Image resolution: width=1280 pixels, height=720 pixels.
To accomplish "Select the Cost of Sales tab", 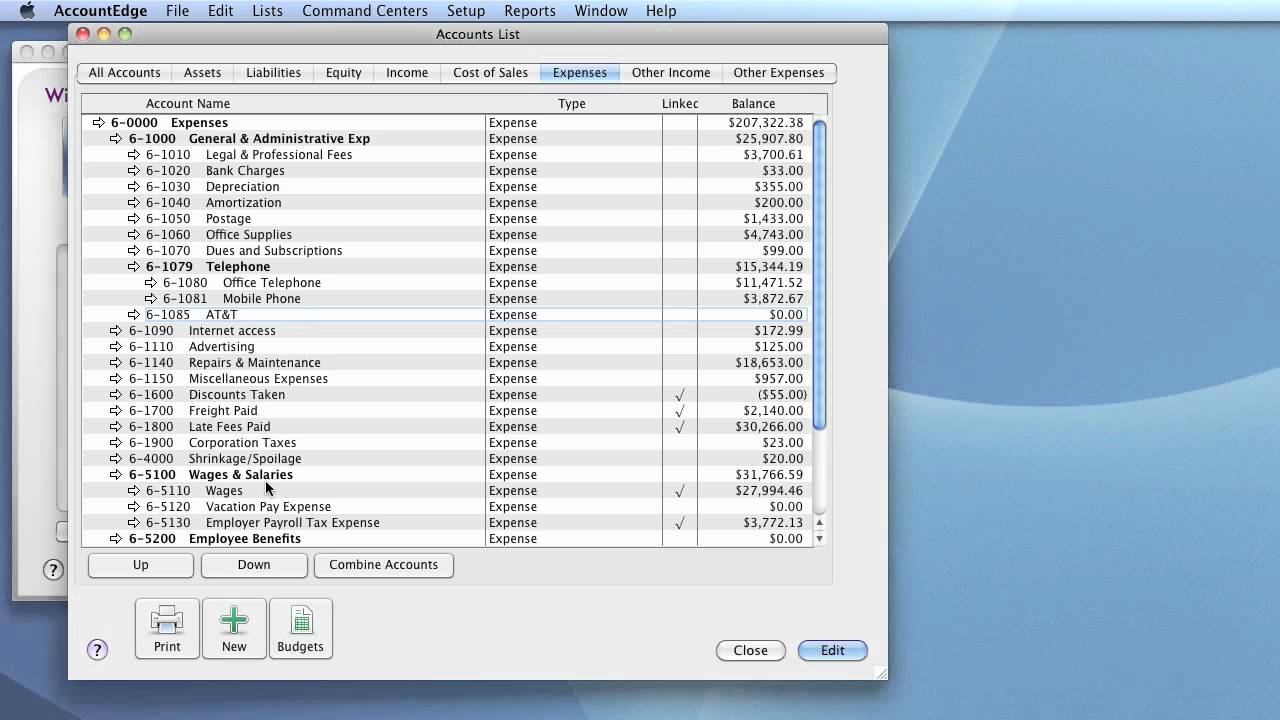I will (490, 73).
